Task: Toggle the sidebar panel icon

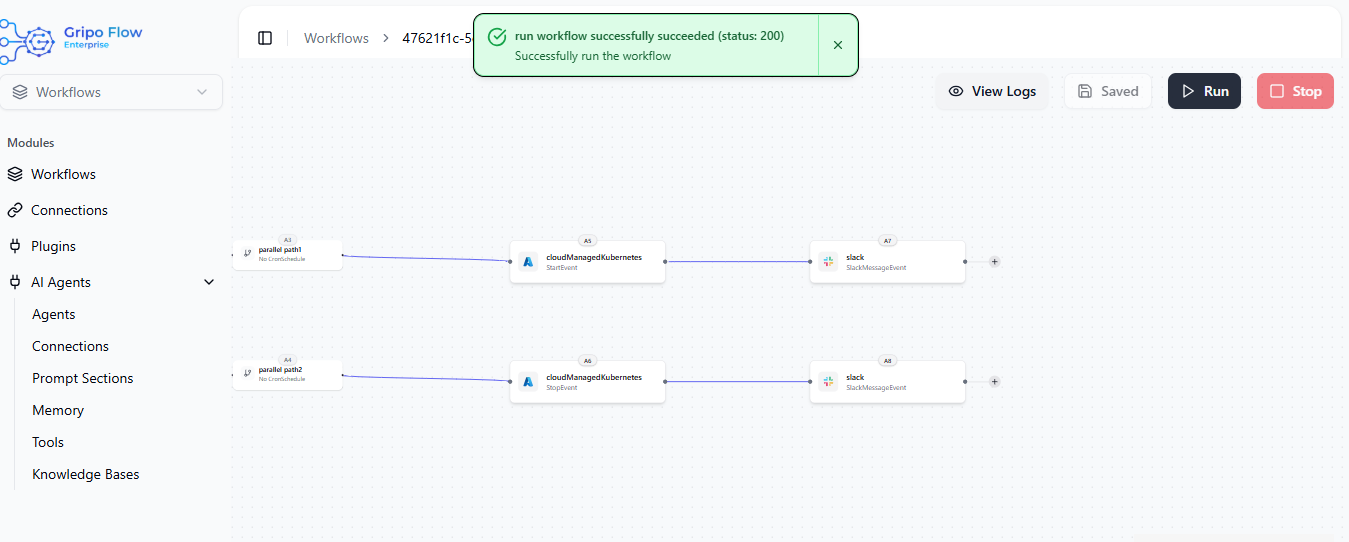Action: click(x=265, y=38)
